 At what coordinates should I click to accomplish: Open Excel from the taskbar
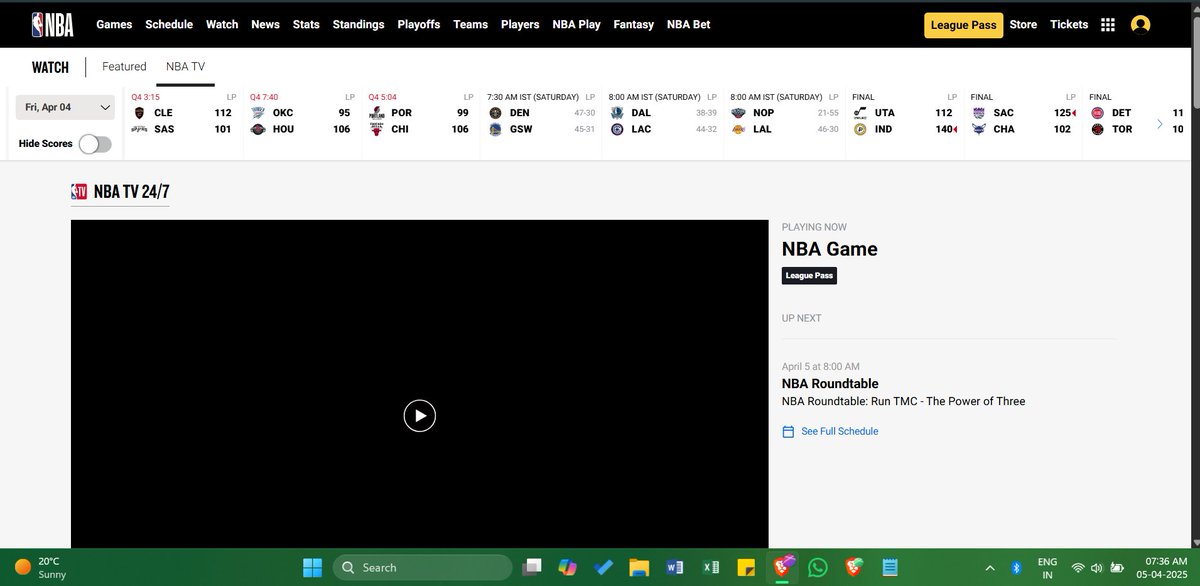[711, 567]
